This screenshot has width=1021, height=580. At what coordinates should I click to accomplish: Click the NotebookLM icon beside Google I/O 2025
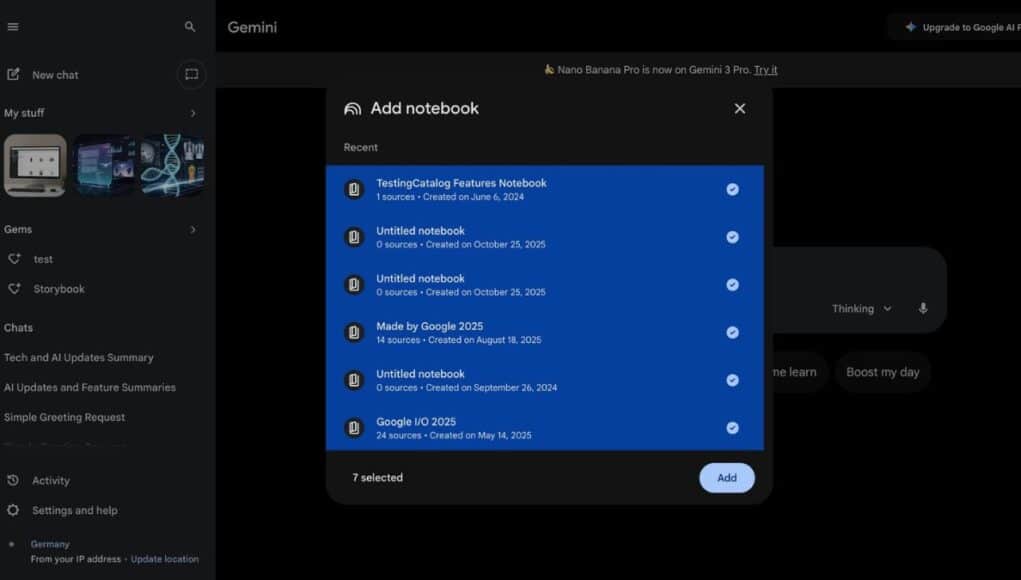pyautogui.click(x=353, y=428)
